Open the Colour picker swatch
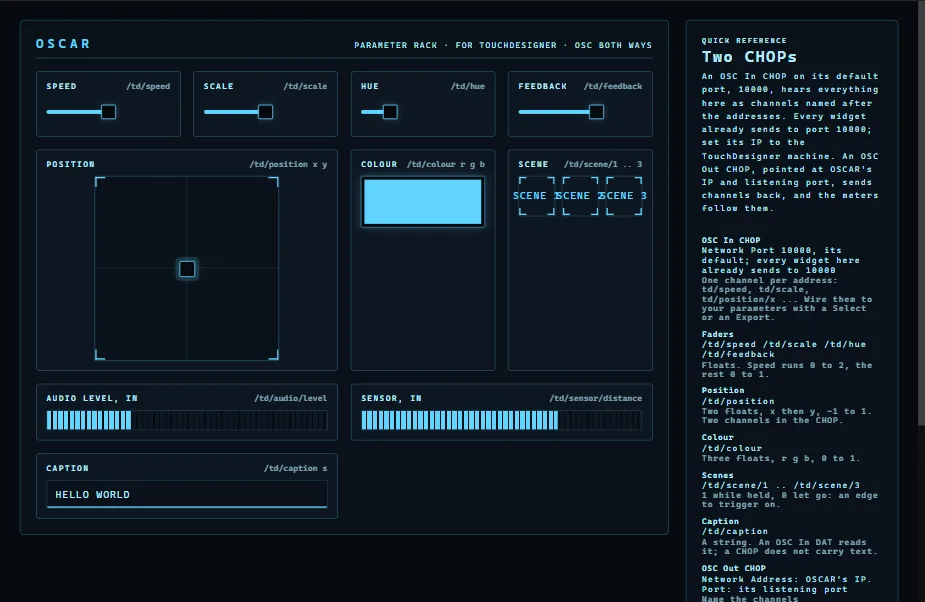This screenshot has width=925, height=602. tap(423, 202)
